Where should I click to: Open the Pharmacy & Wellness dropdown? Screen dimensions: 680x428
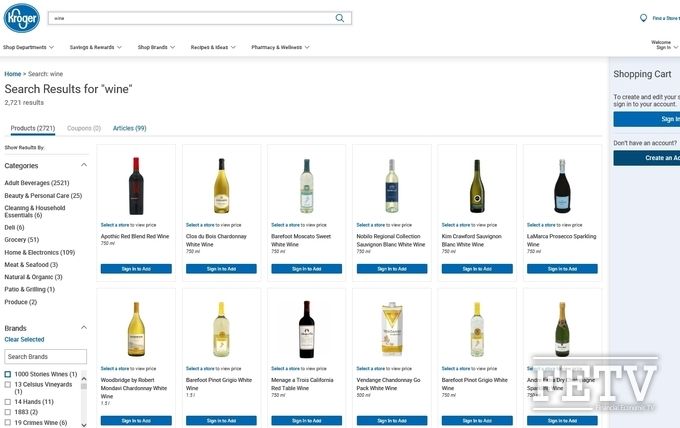tap(281, 47)
